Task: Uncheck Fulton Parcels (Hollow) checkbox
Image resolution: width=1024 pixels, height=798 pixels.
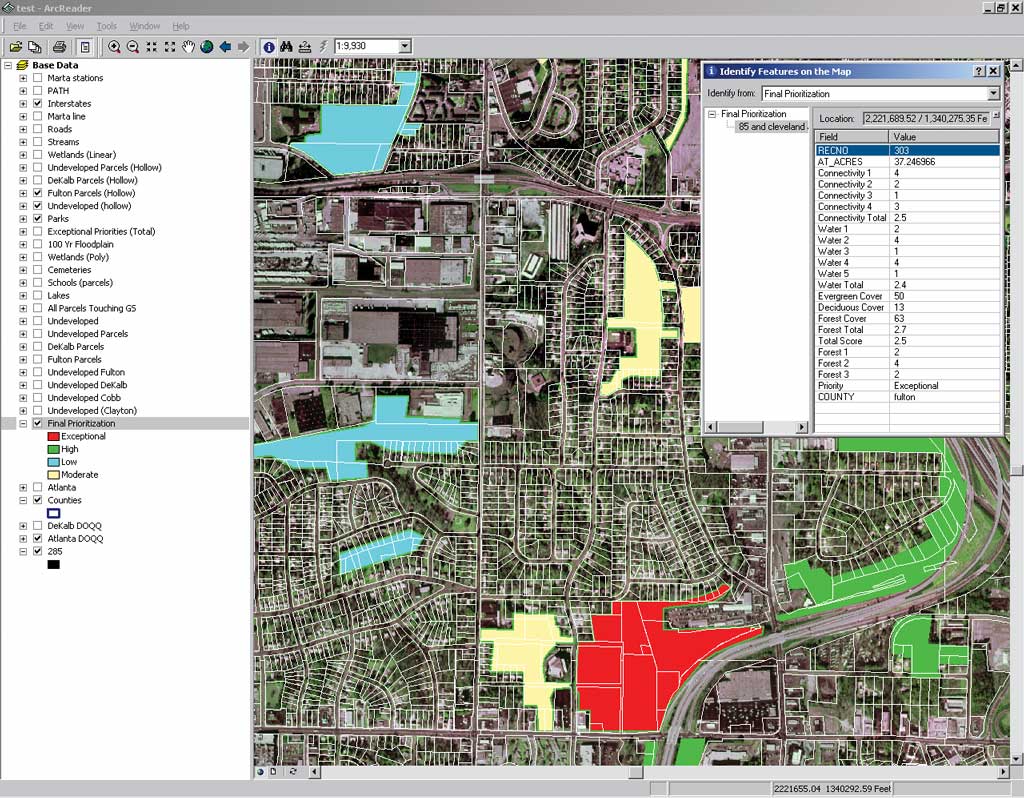Action: pos(37,193)
